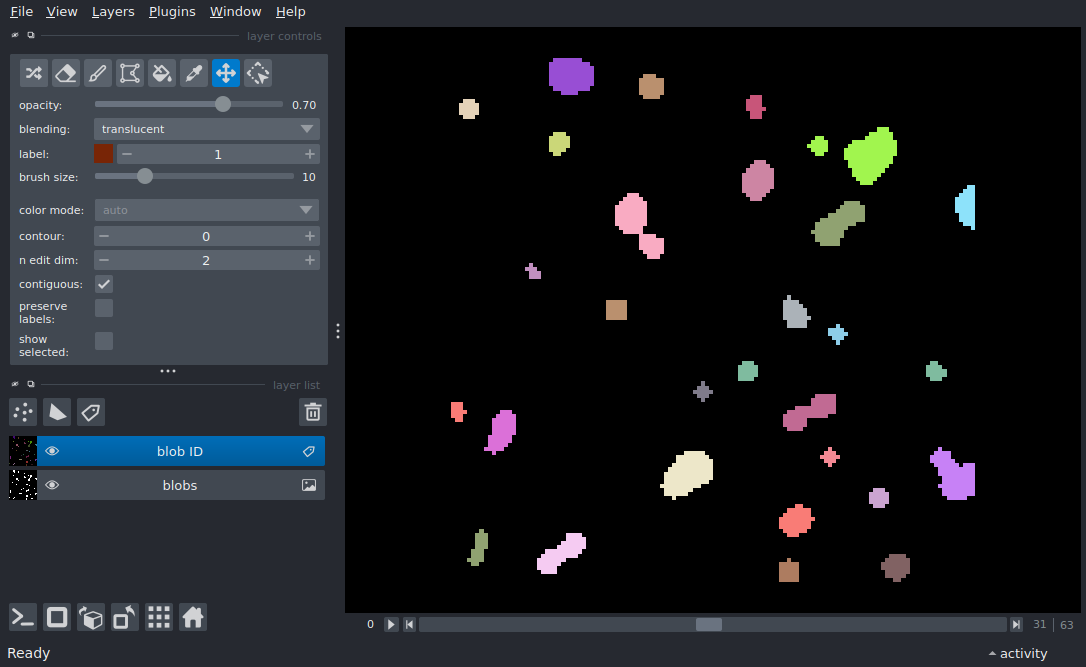Expand the activity panel
This screenshot has height=667, width=1086.
[1017, 653]
